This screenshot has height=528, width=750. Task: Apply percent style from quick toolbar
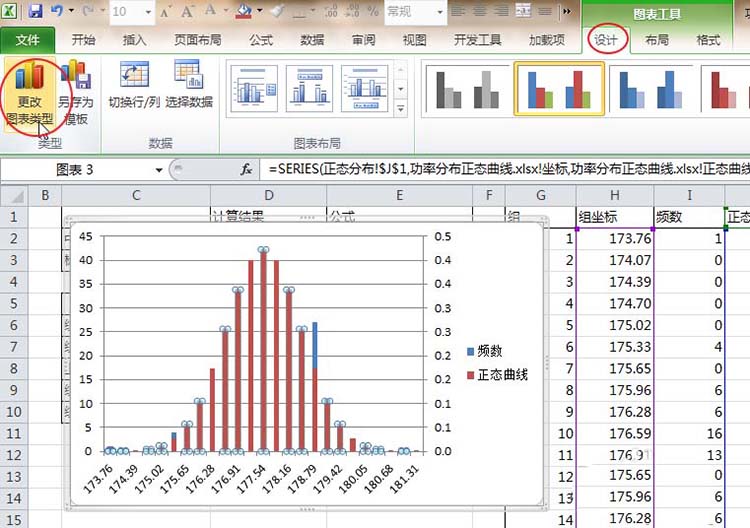pyautogui.click(x=373, y=11)
